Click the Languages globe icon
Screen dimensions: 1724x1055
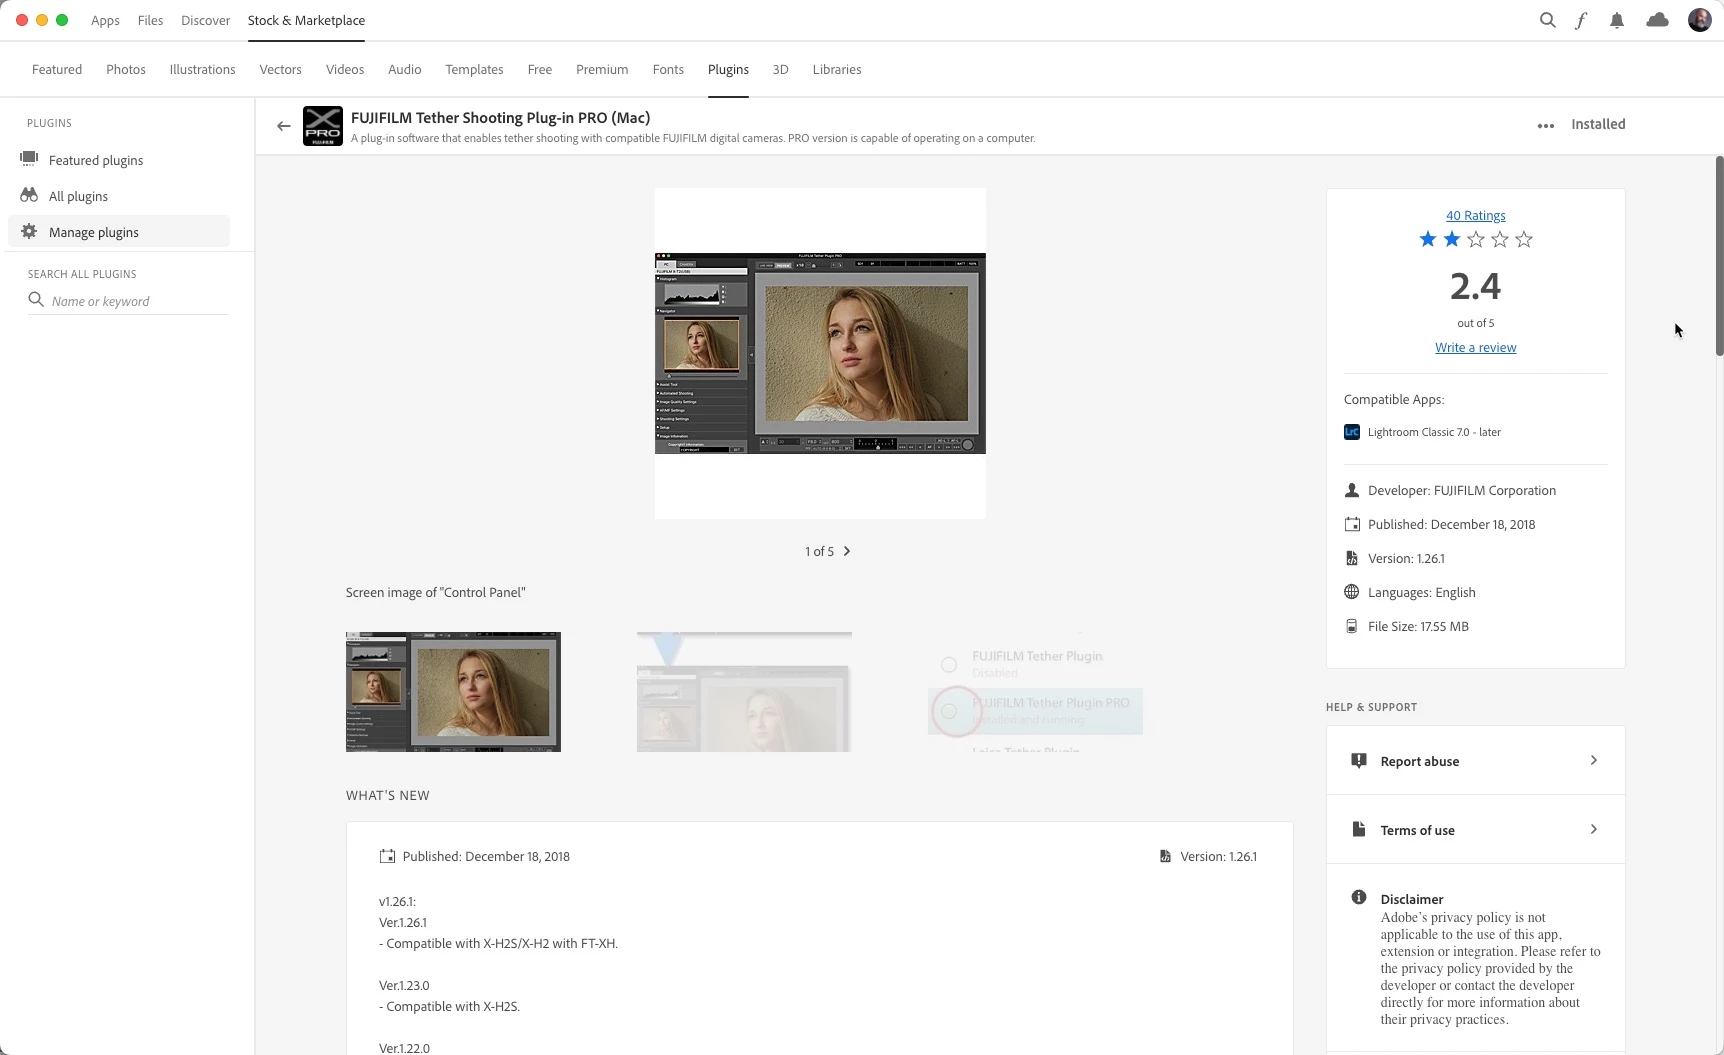coord(1352,592)
